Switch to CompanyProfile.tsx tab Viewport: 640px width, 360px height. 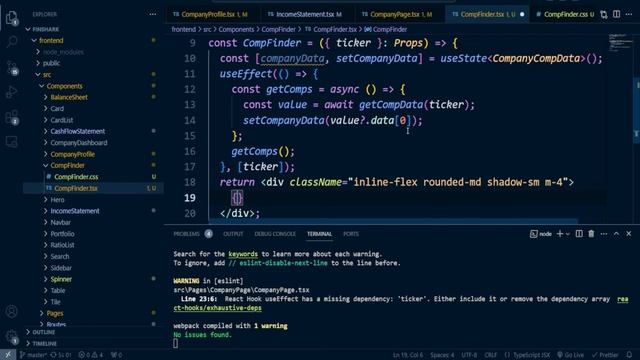(211, 14)
